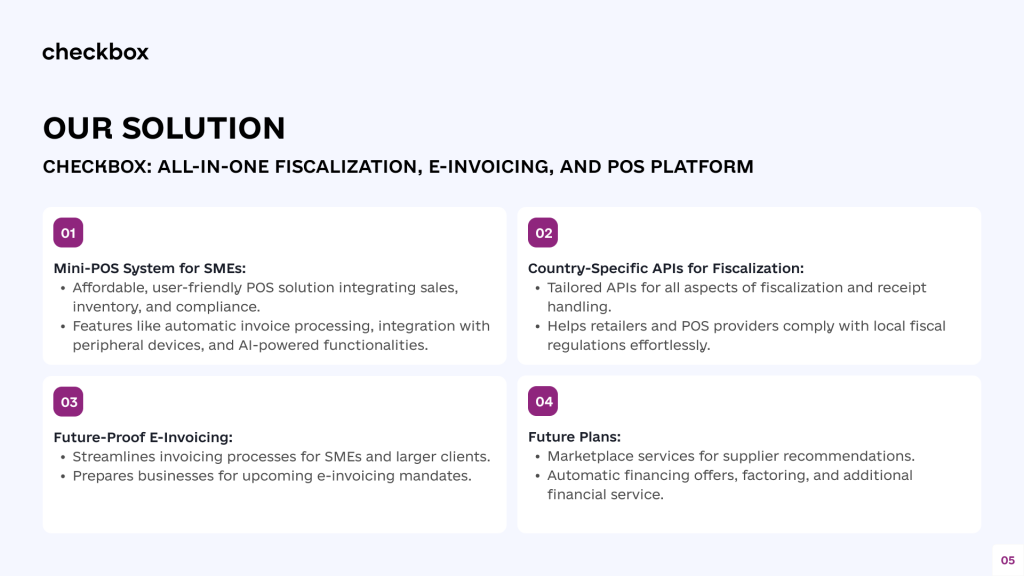Click the purple 01 badge
The width and height of the screenshot is (1024, 576).
[x=68, y=233]
